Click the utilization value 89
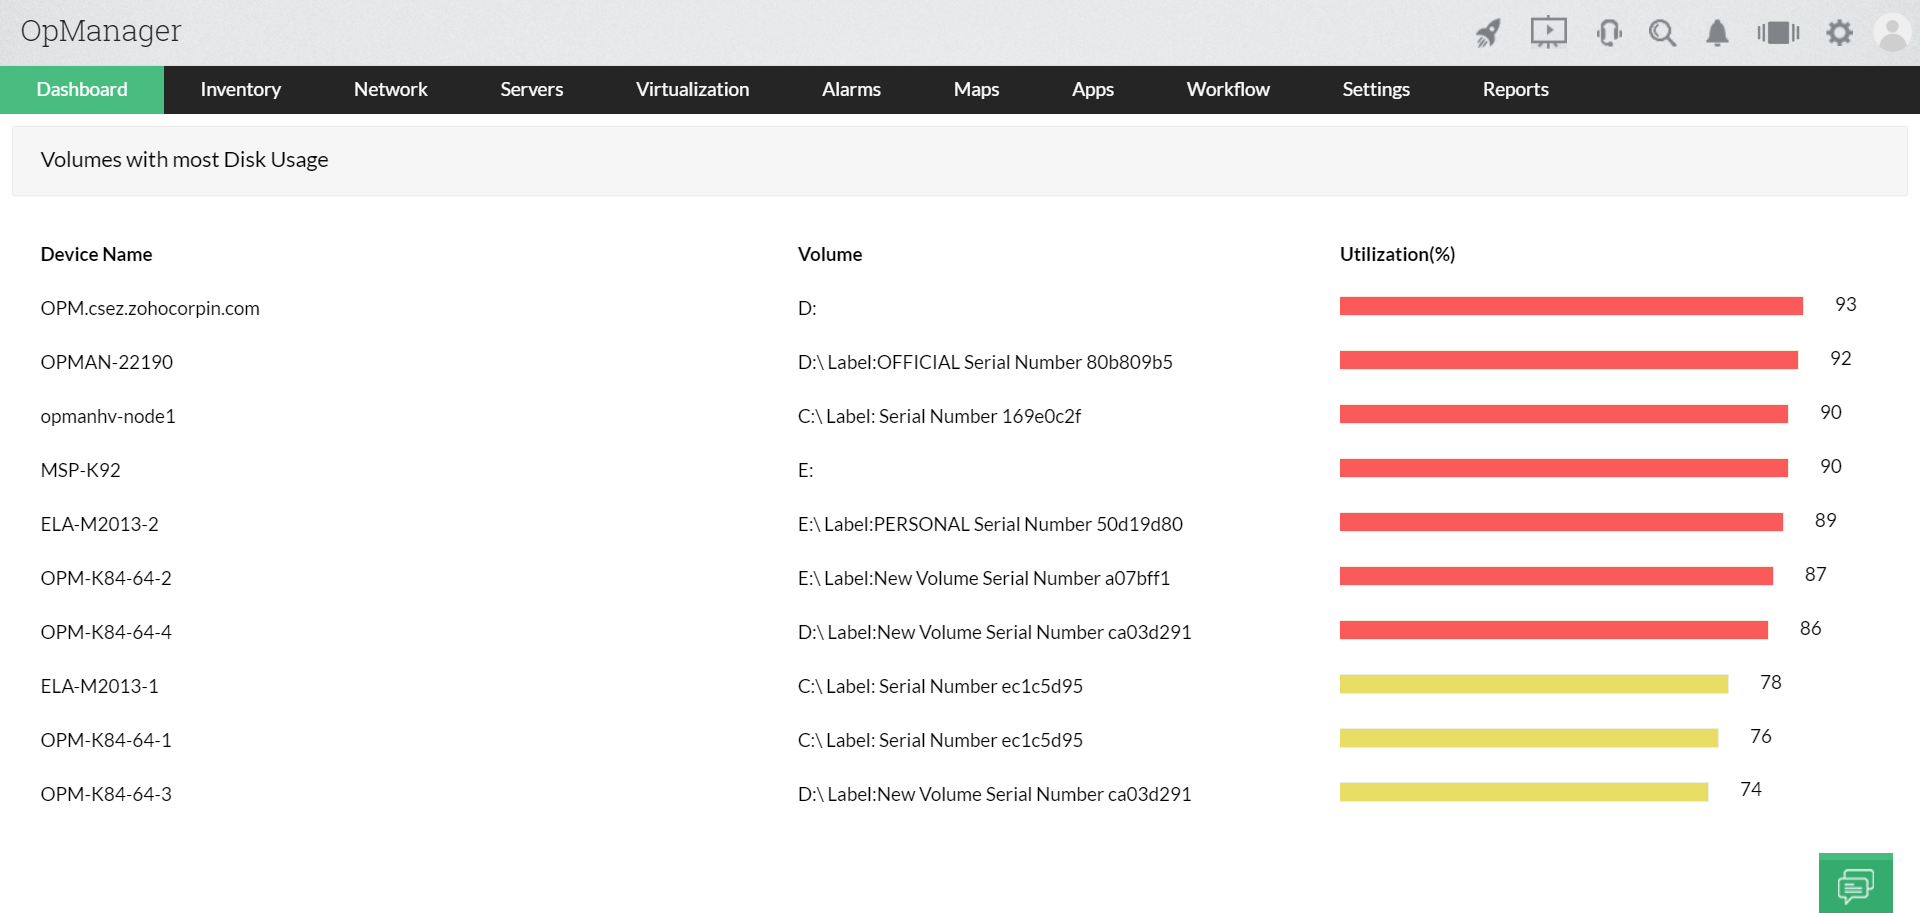 [1825, 521]
